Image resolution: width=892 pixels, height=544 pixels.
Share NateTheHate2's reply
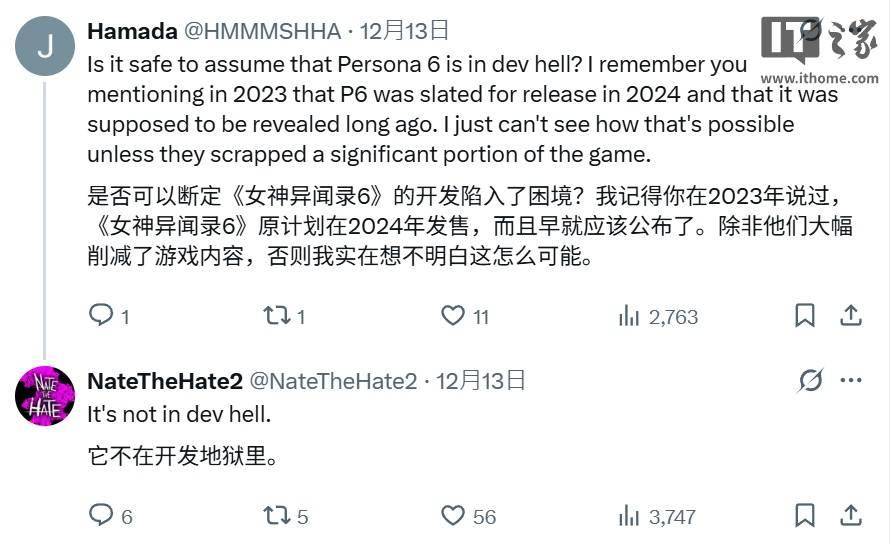tap(851, 516)
